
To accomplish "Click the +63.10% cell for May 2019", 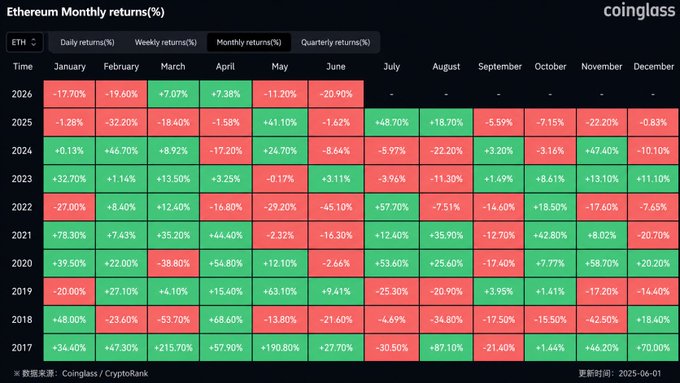I will (280, 291).
